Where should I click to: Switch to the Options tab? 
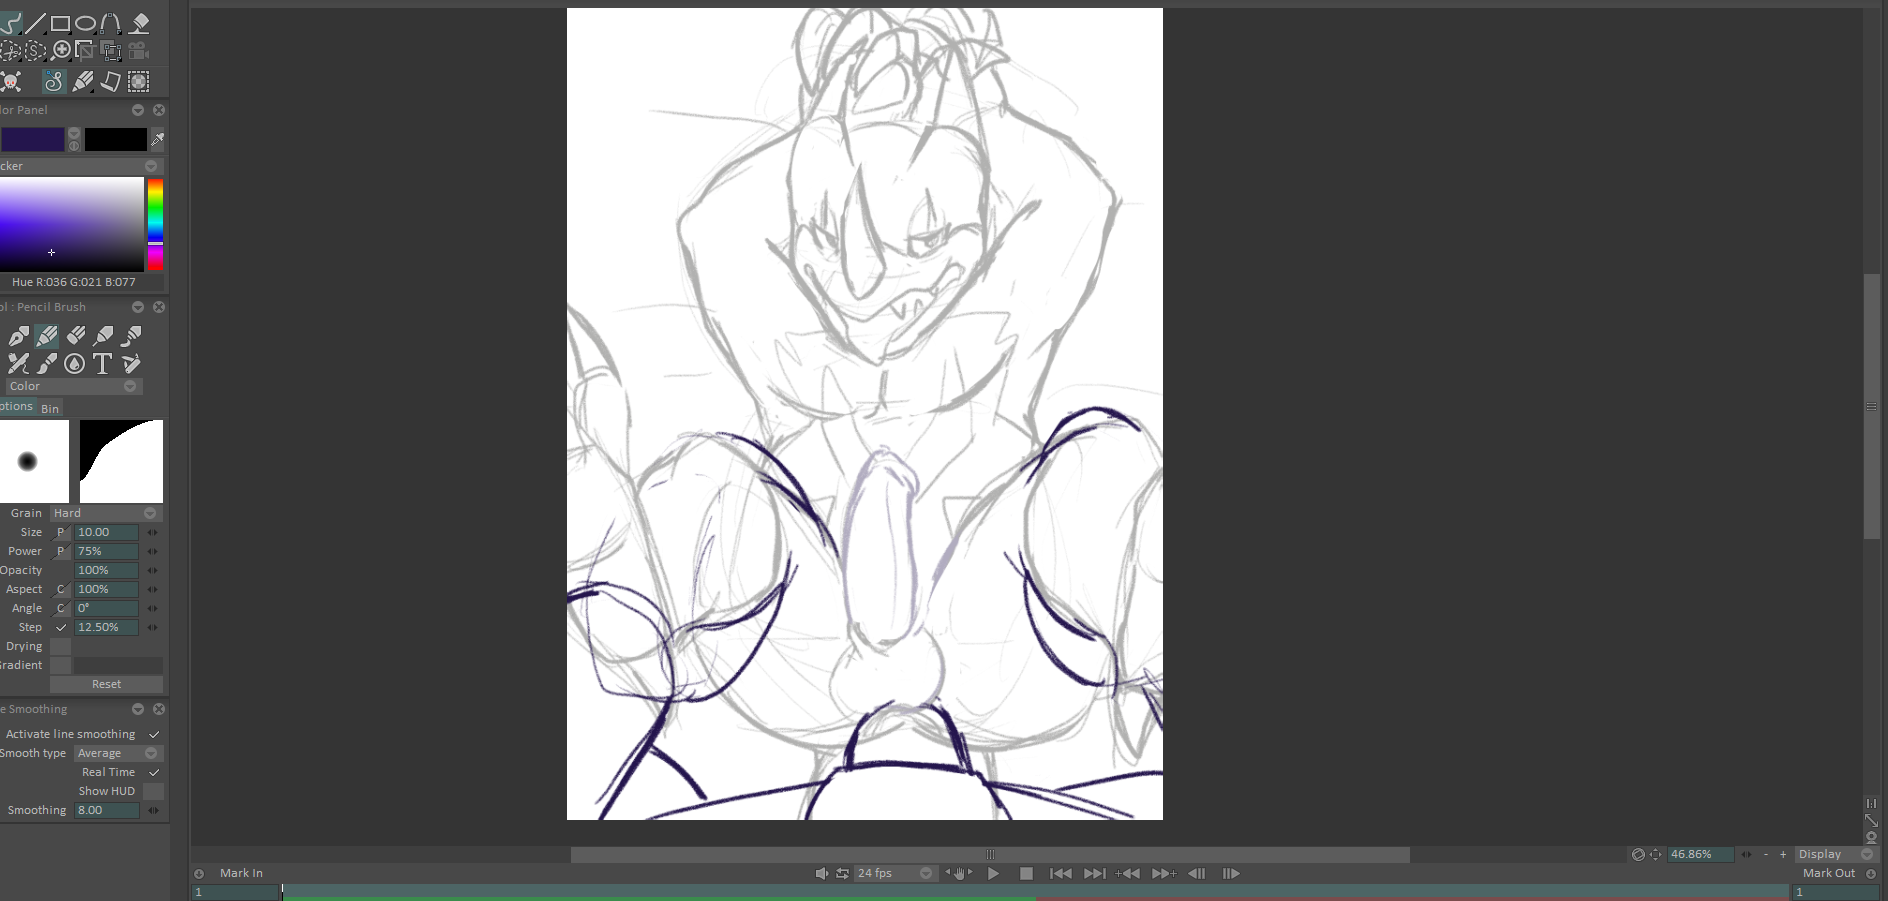[16, 406]
